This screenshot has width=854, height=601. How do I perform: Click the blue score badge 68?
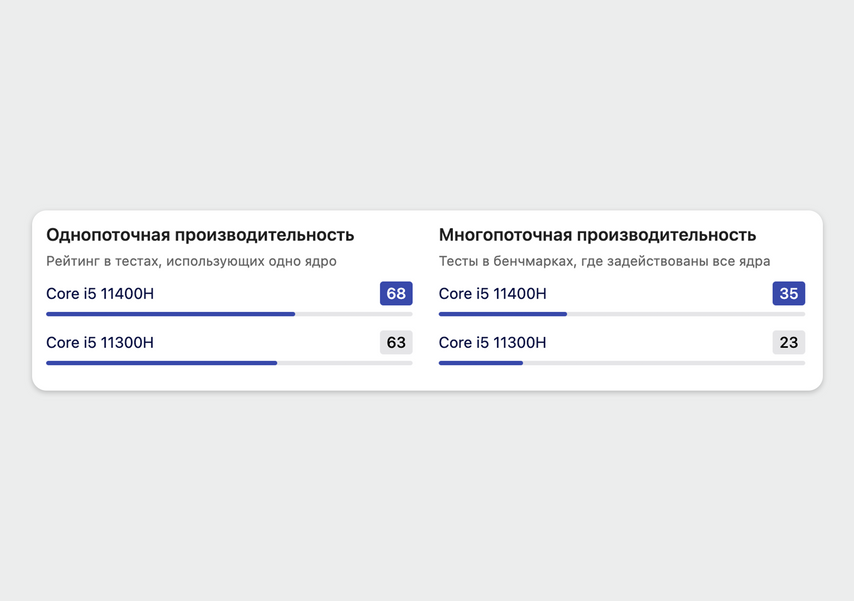(x=396, y=294)
